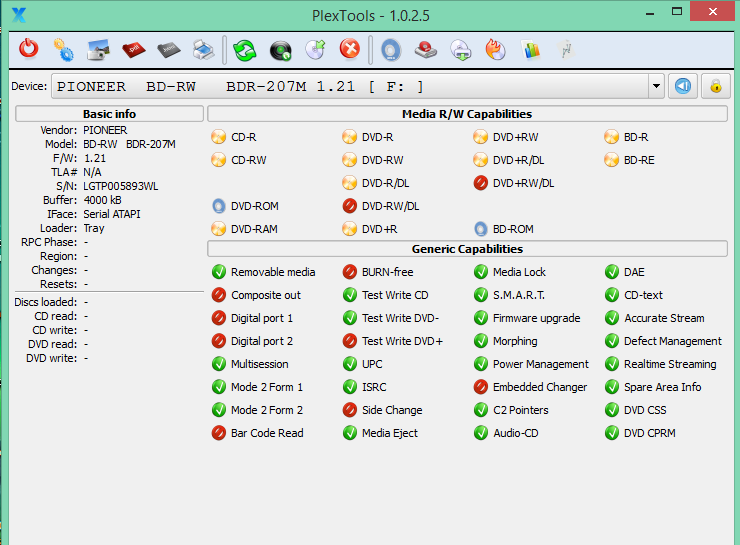Click the DVD-R/DL label

386,183
